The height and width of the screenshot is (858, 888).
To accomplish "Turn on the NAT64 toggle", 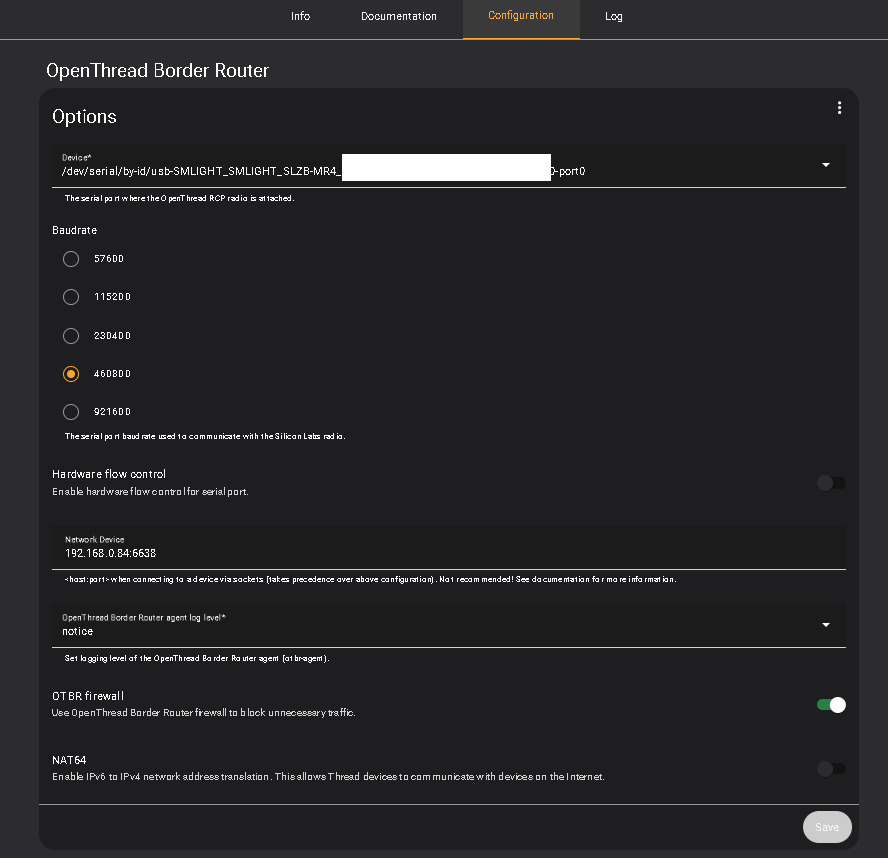I will 831,769.
